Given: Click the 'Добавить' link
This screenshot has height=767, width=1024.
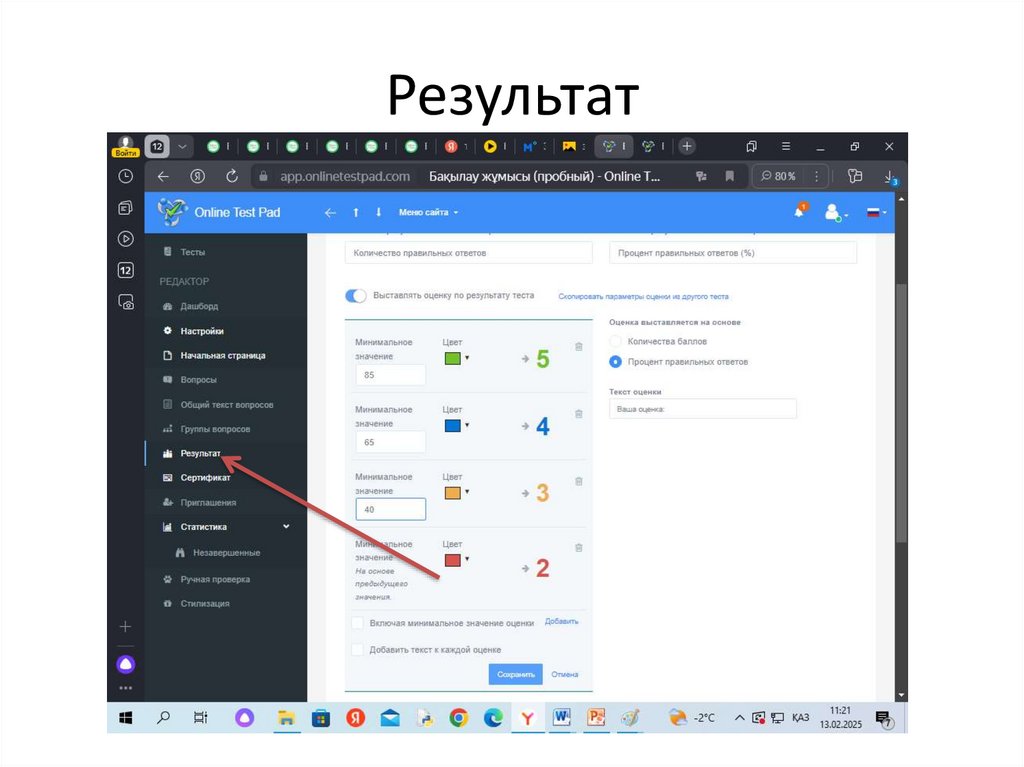Looking at the screenshot, I should (x=562, y=621).
